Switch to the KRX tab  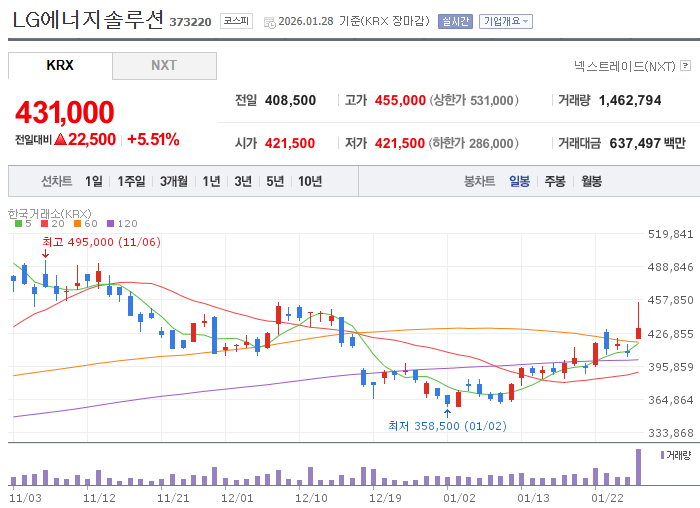click(60, 66)
